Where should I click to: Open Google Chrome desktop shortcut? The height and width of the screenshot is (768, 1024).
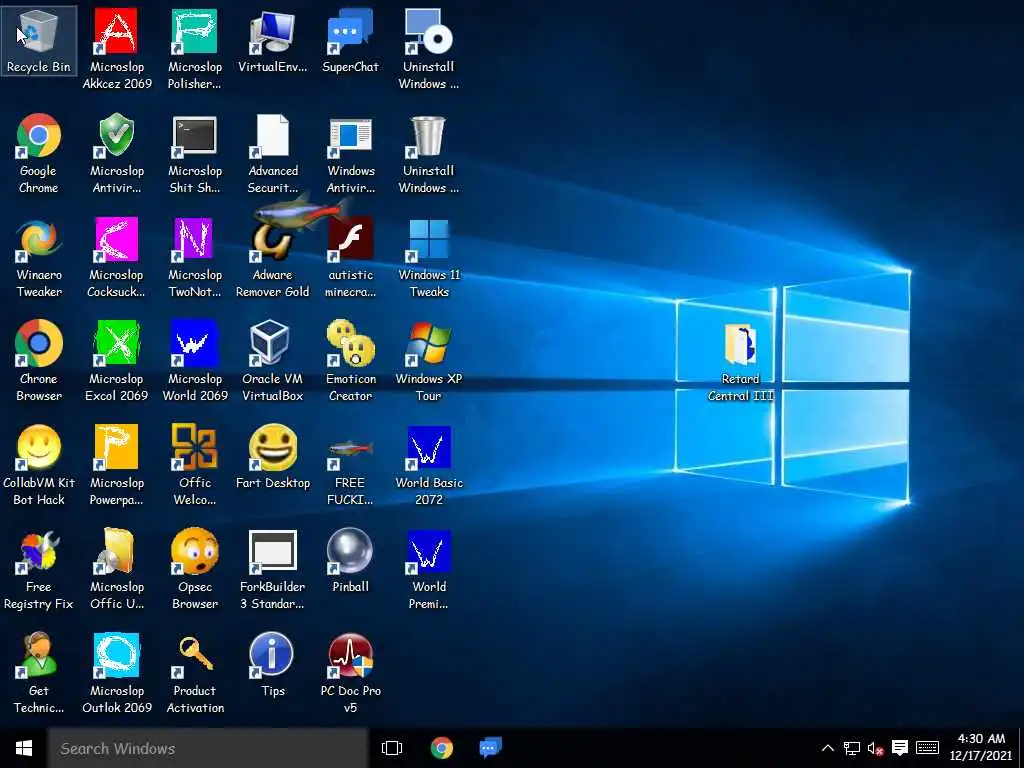point(39,153)
